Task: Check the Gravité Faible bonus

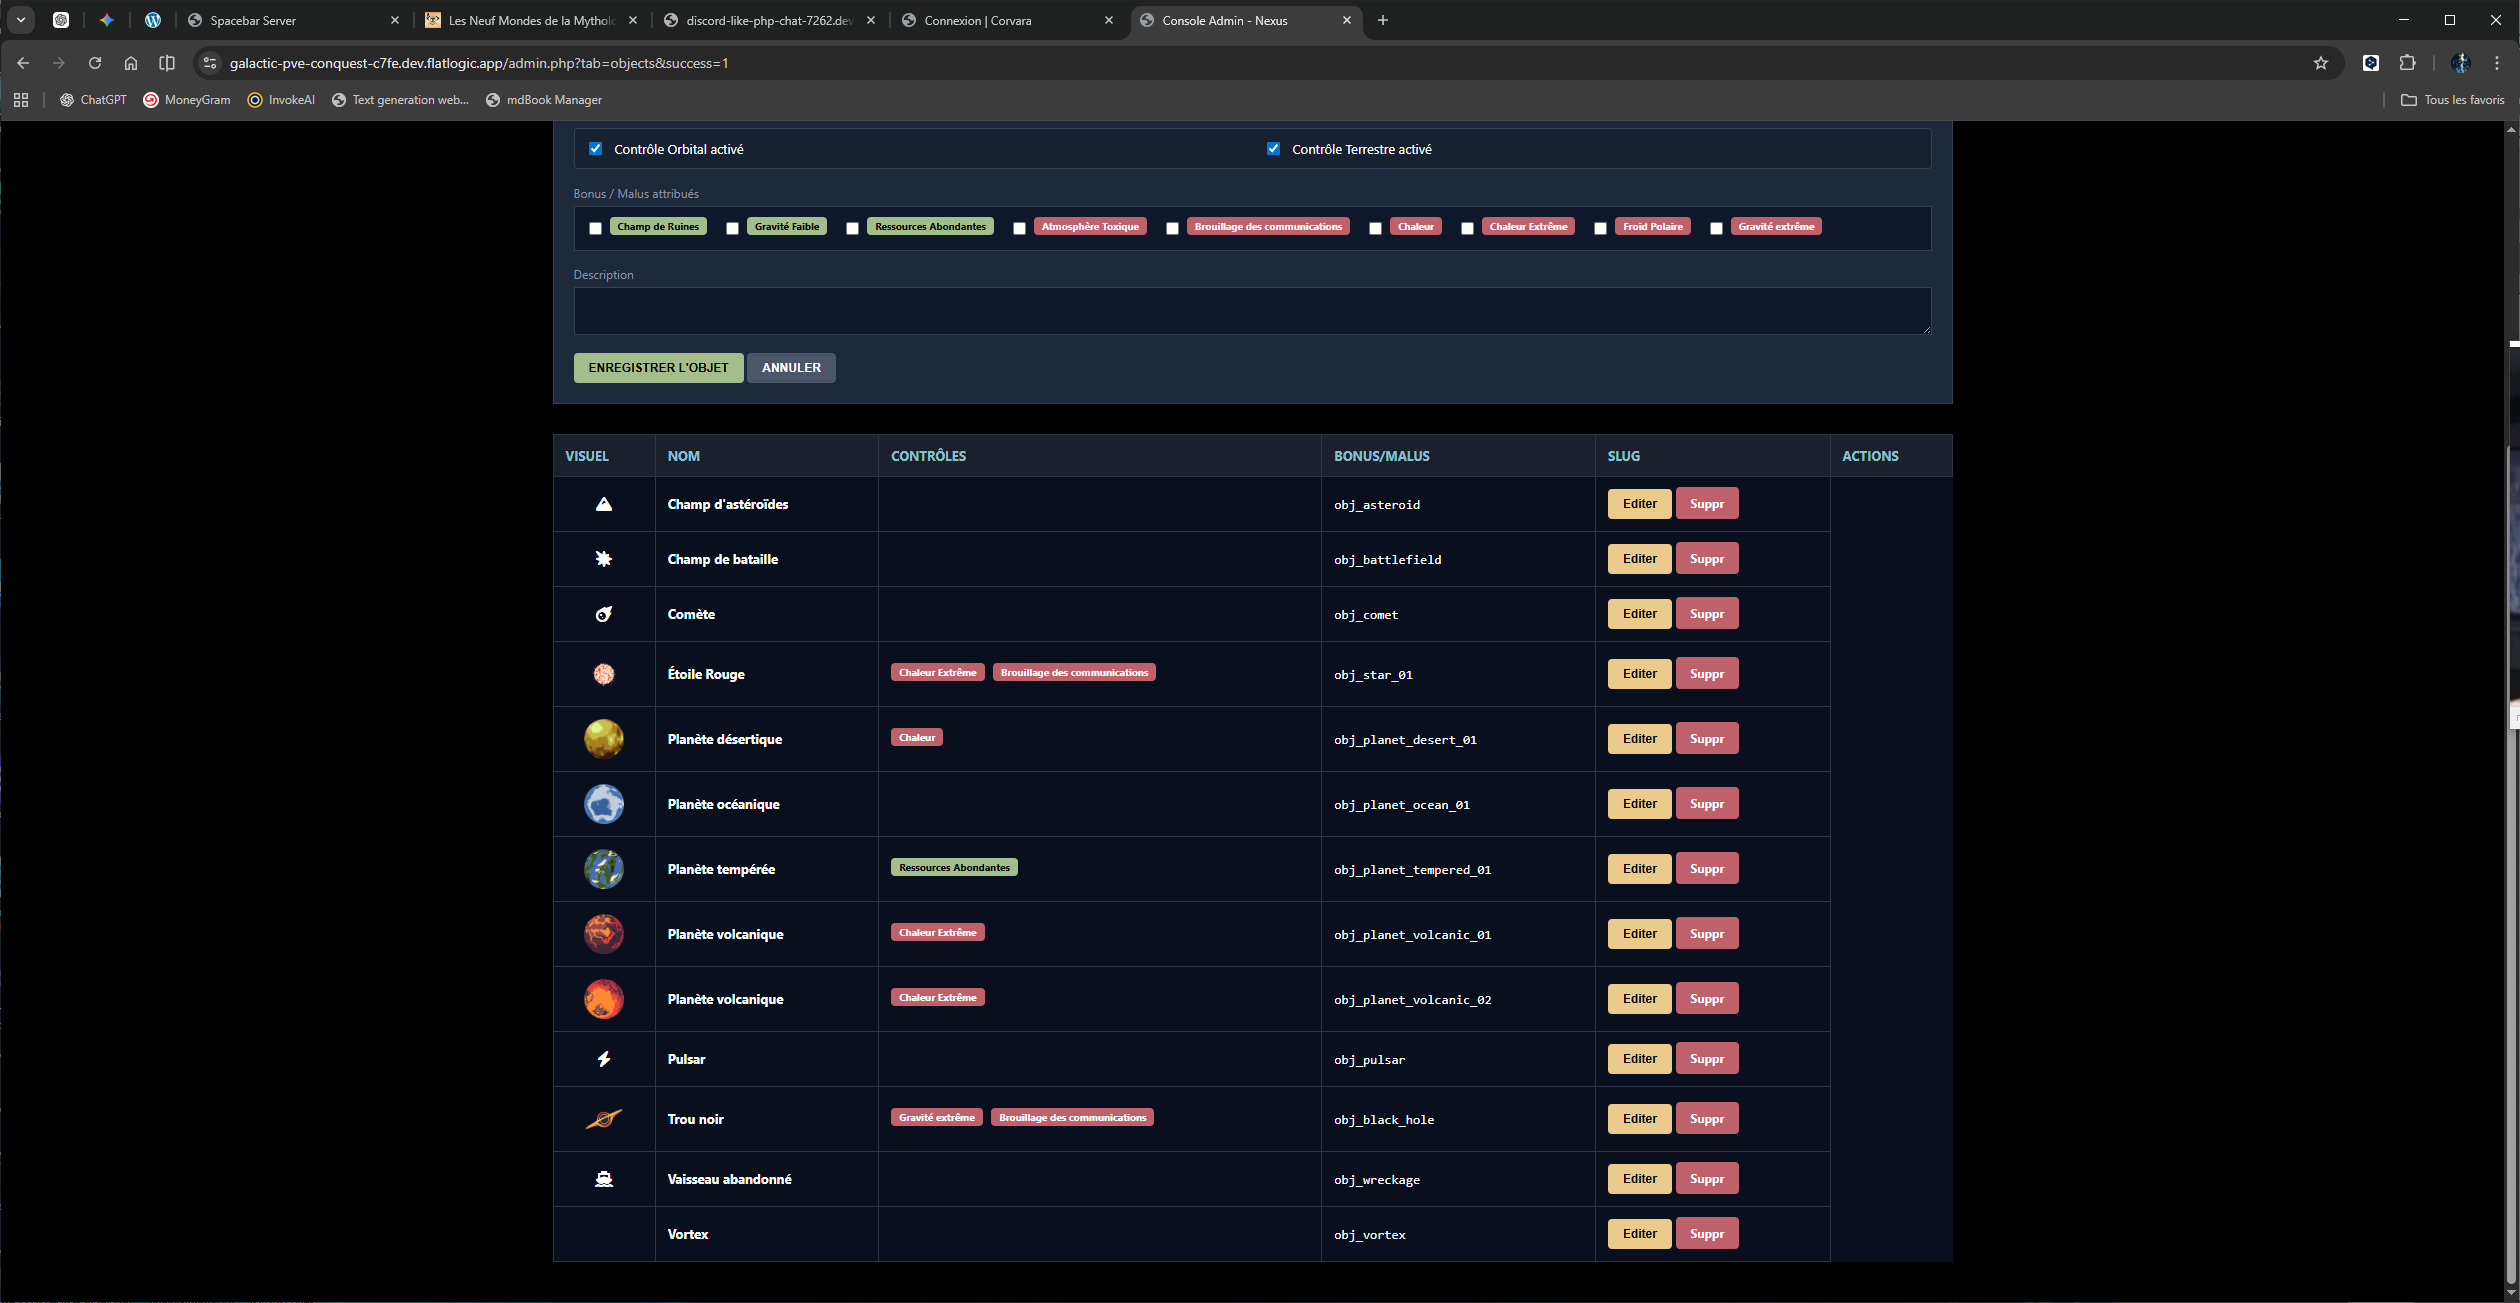Action: (733, 228)
